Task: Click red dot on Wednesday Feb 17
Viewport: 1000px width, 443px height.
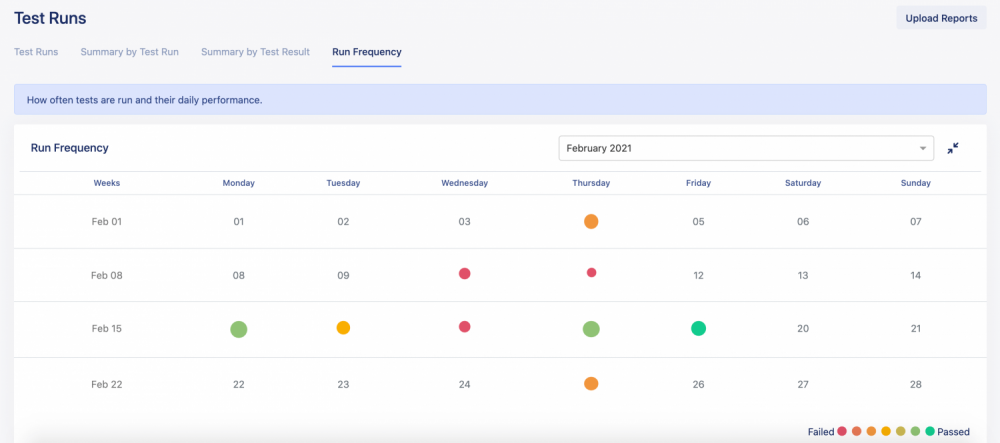Action: pyautogui.click(x=464, y=326)
